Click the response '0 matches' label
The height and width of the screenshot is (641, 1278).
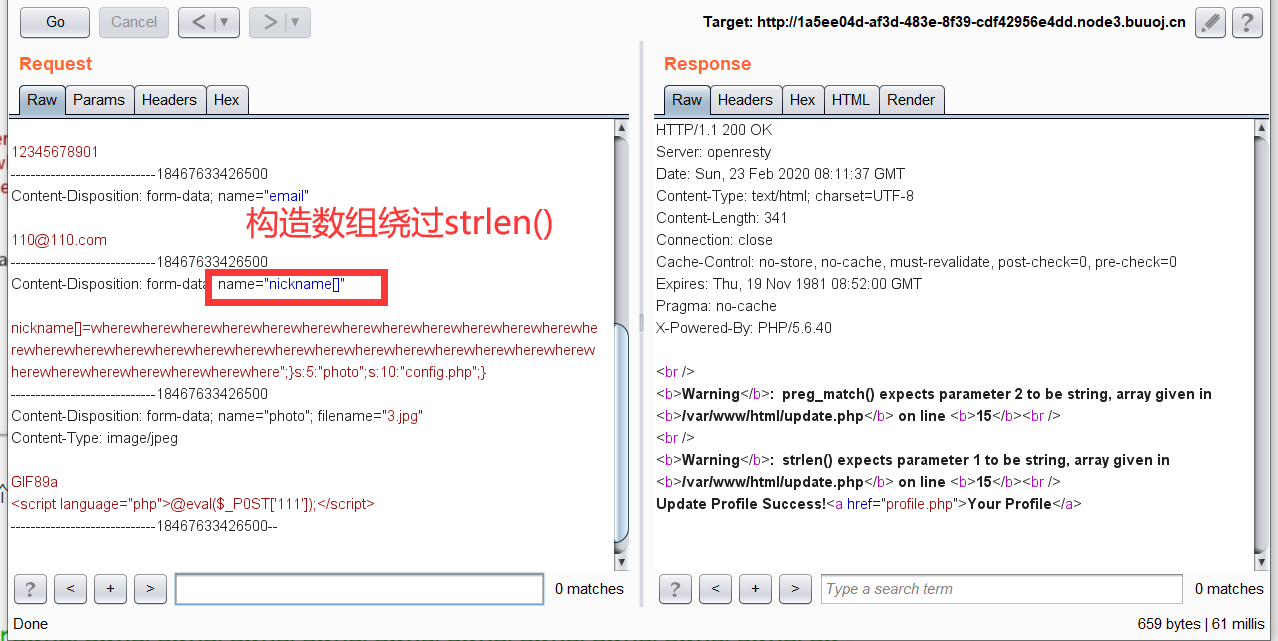[1229, 589]
